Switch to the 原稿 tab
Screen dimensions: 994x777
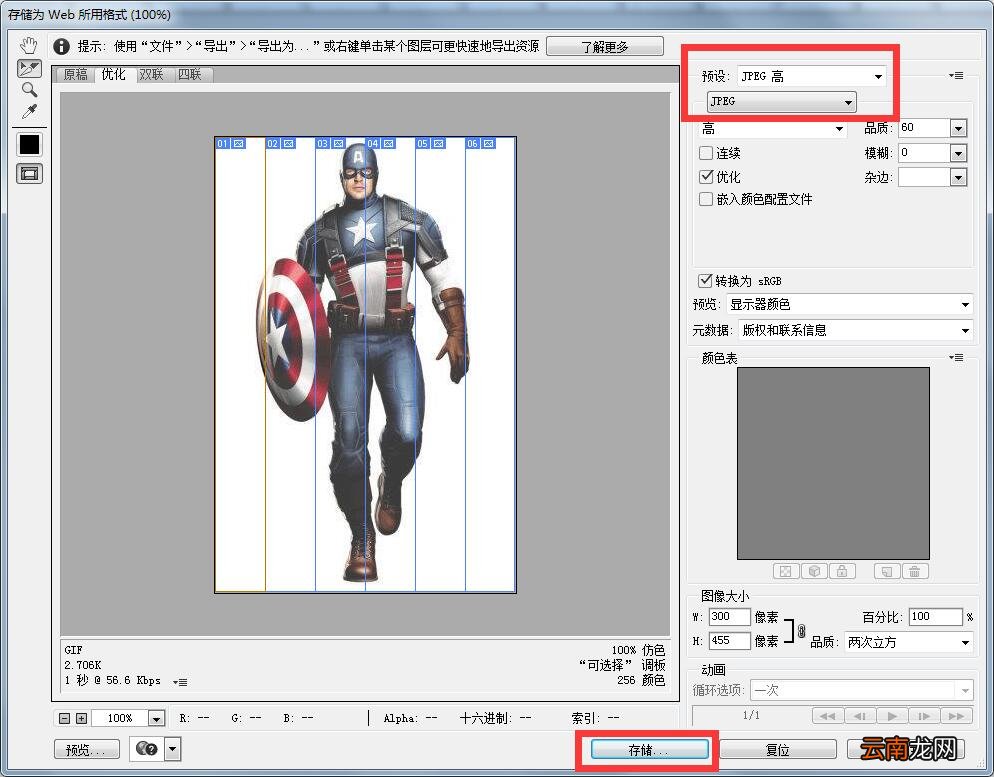coord(75,75)
